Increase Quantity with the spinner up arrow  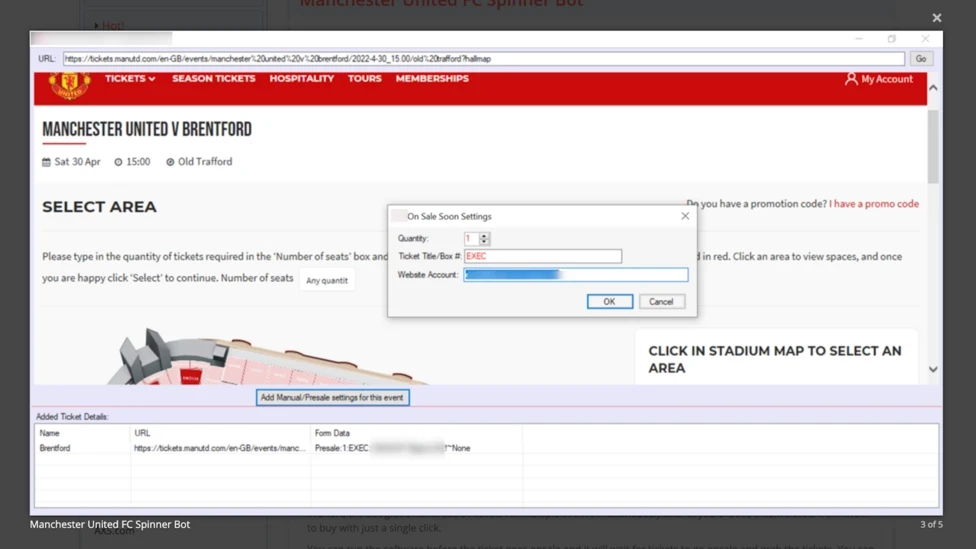pyautogui.click(x=485, y=236)
